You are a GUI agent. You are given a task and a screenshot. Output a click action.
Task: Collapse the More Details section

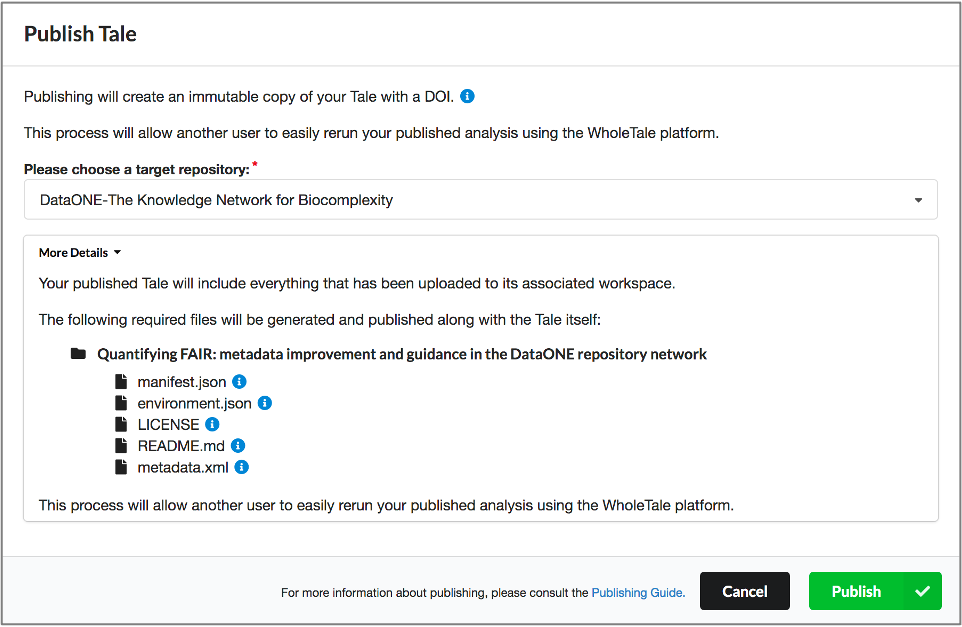tap(80, 253)
